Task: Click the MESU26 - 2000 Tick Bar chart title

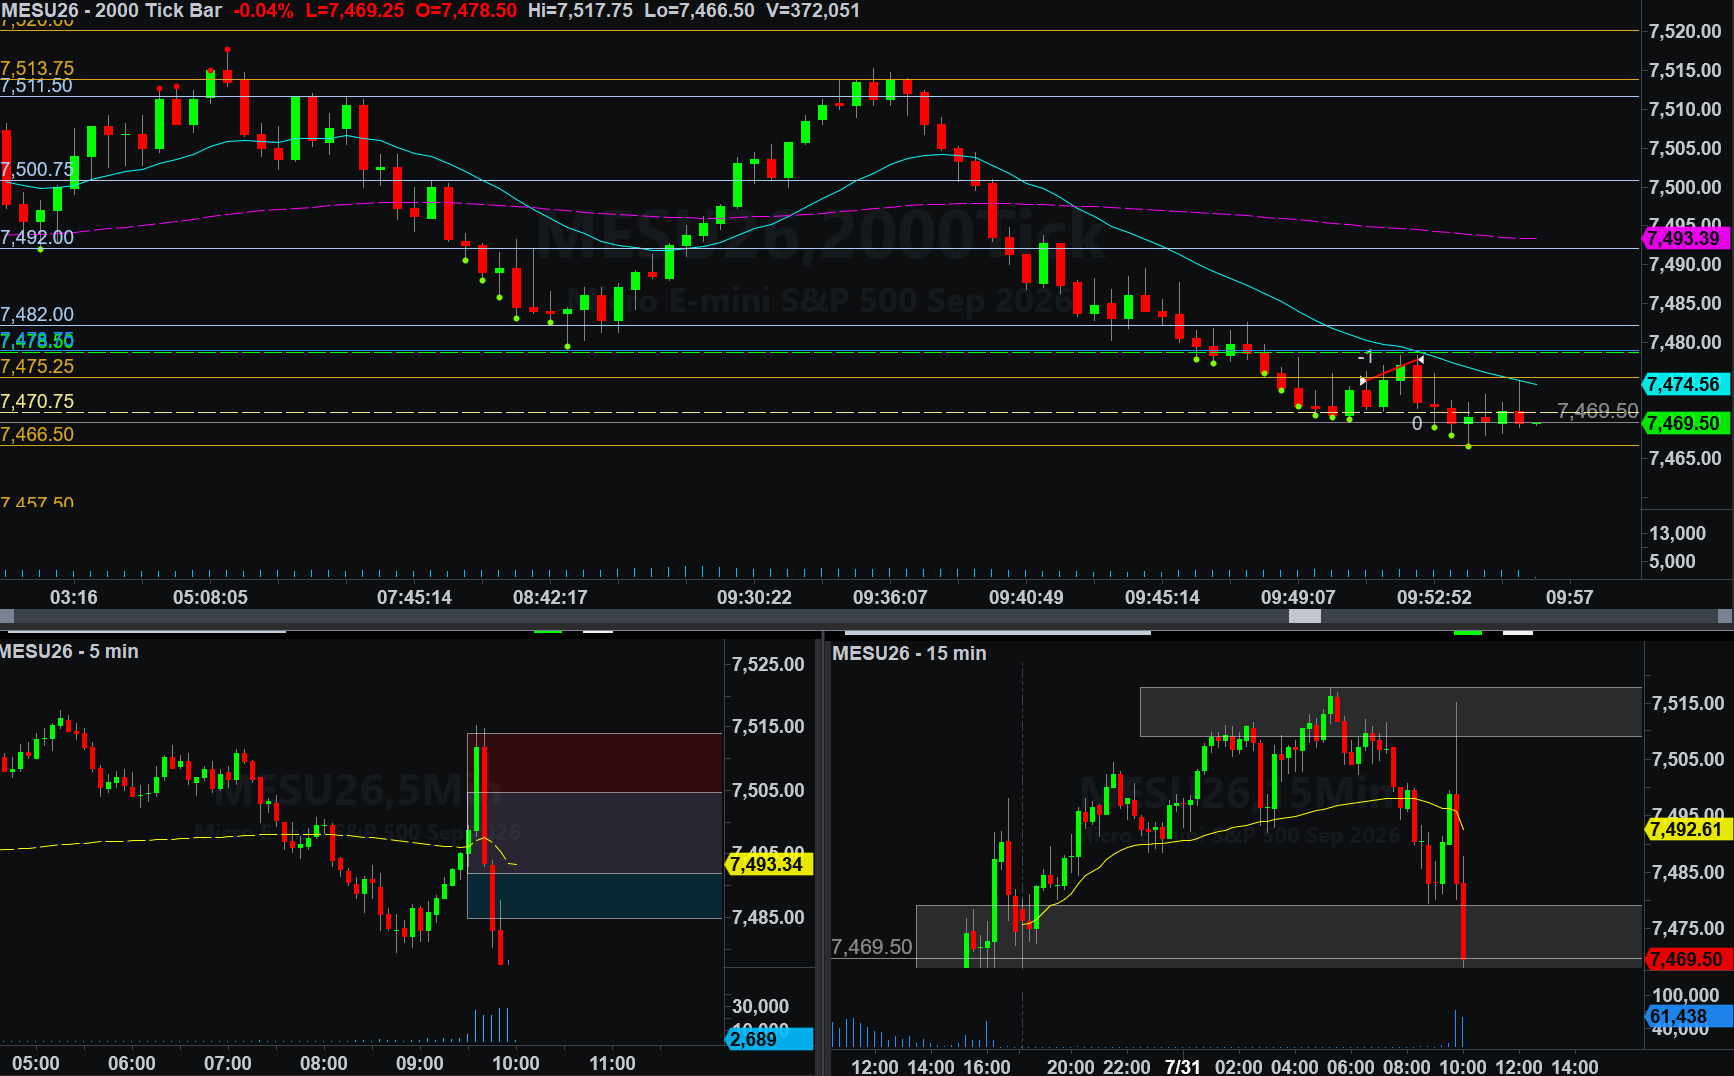Action: 111,11
